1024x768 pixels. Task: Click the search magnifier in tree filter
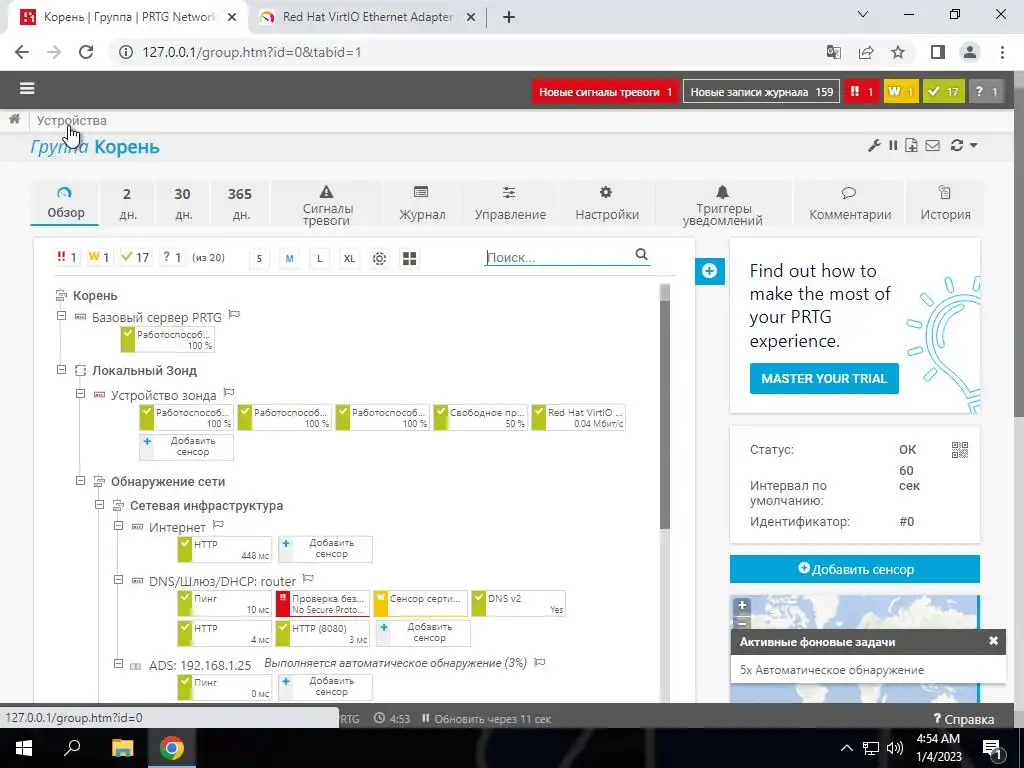(641, 255)
